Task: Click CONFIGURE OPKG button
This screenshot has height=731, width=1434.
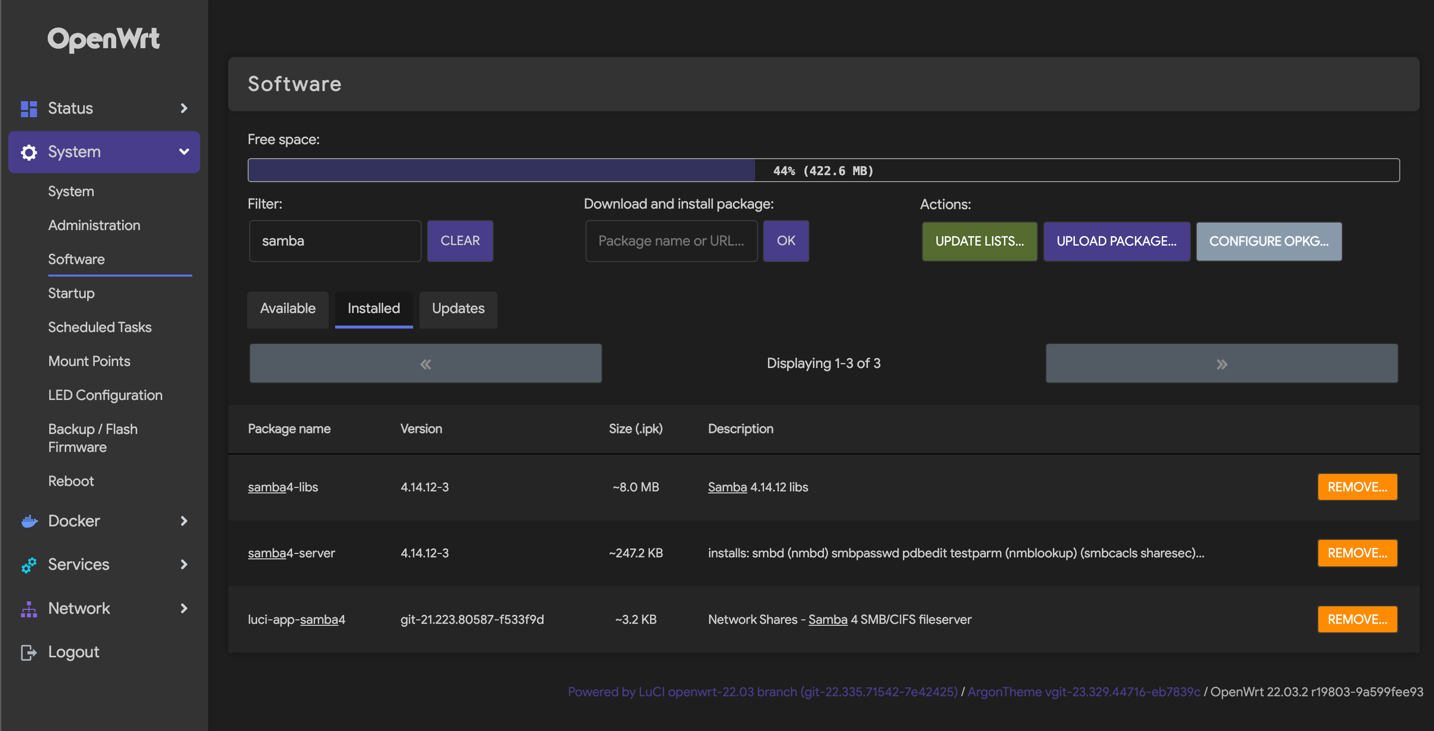Action: [1269, 241]
